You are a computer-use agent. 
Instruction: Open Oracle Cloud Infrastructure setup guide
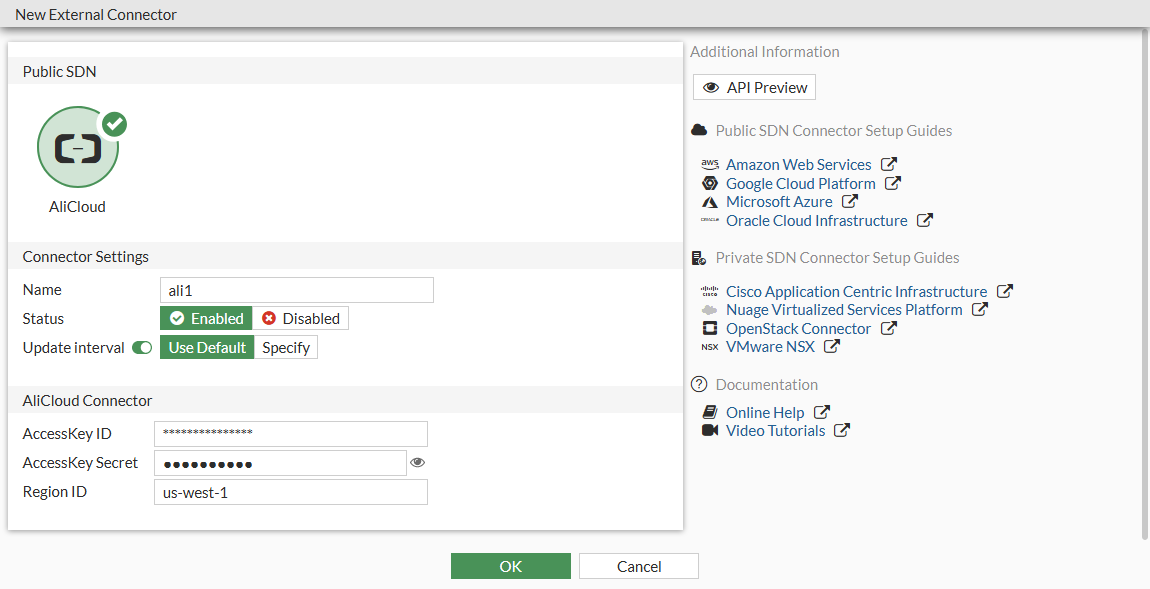pyautogui.click(x=816, y=221)
